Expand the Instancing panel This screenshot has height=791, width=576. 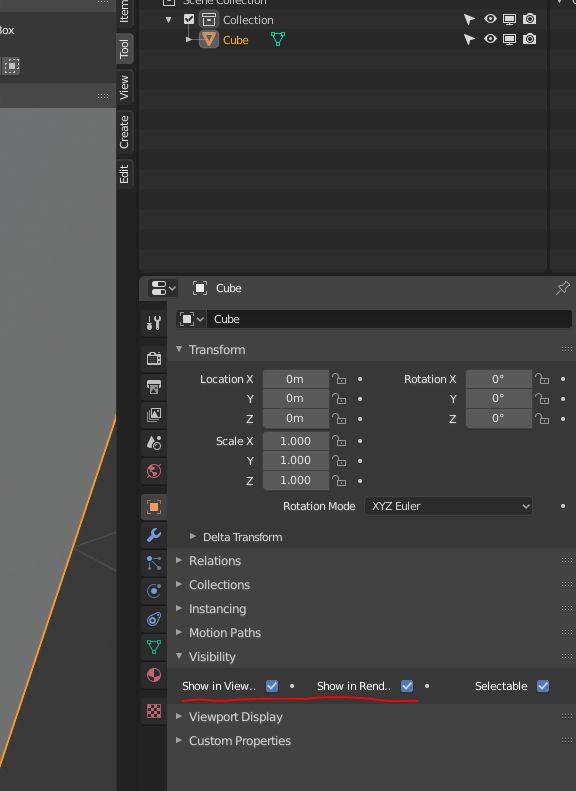tap(179, 608)
